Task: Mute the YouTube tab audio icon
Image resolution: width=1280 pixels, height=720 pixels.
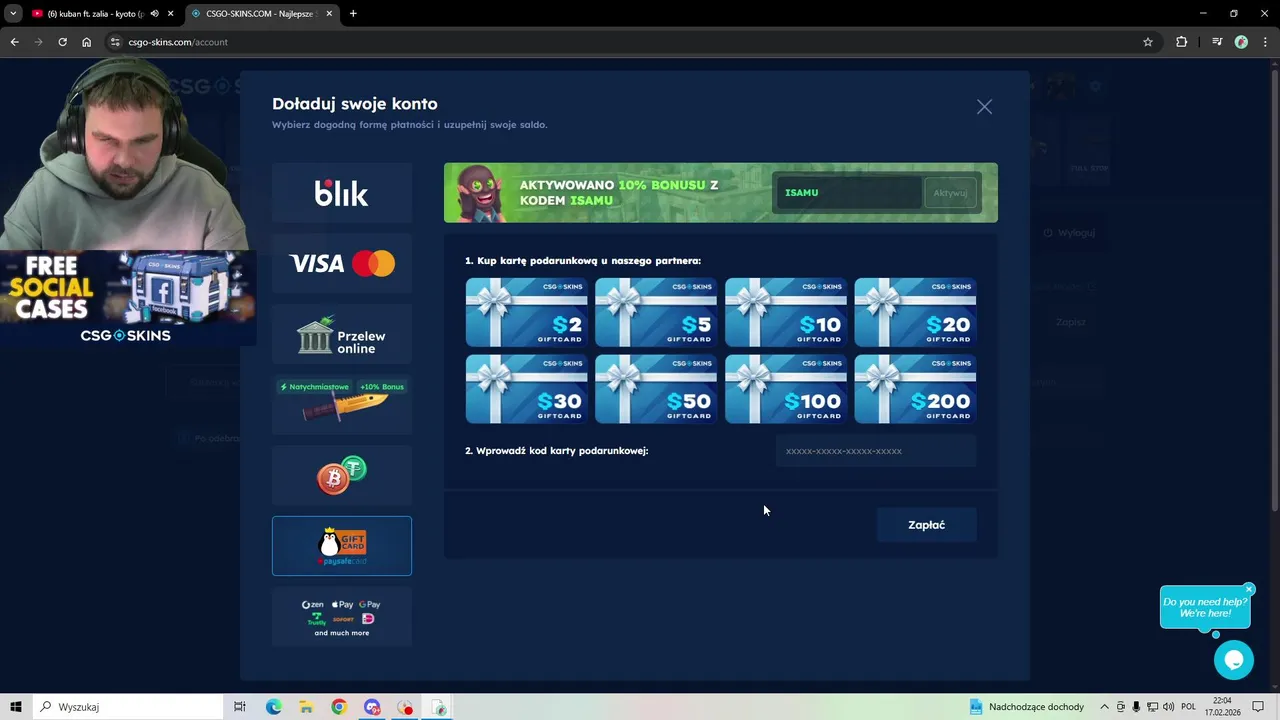Action: (x=154, y=14)
